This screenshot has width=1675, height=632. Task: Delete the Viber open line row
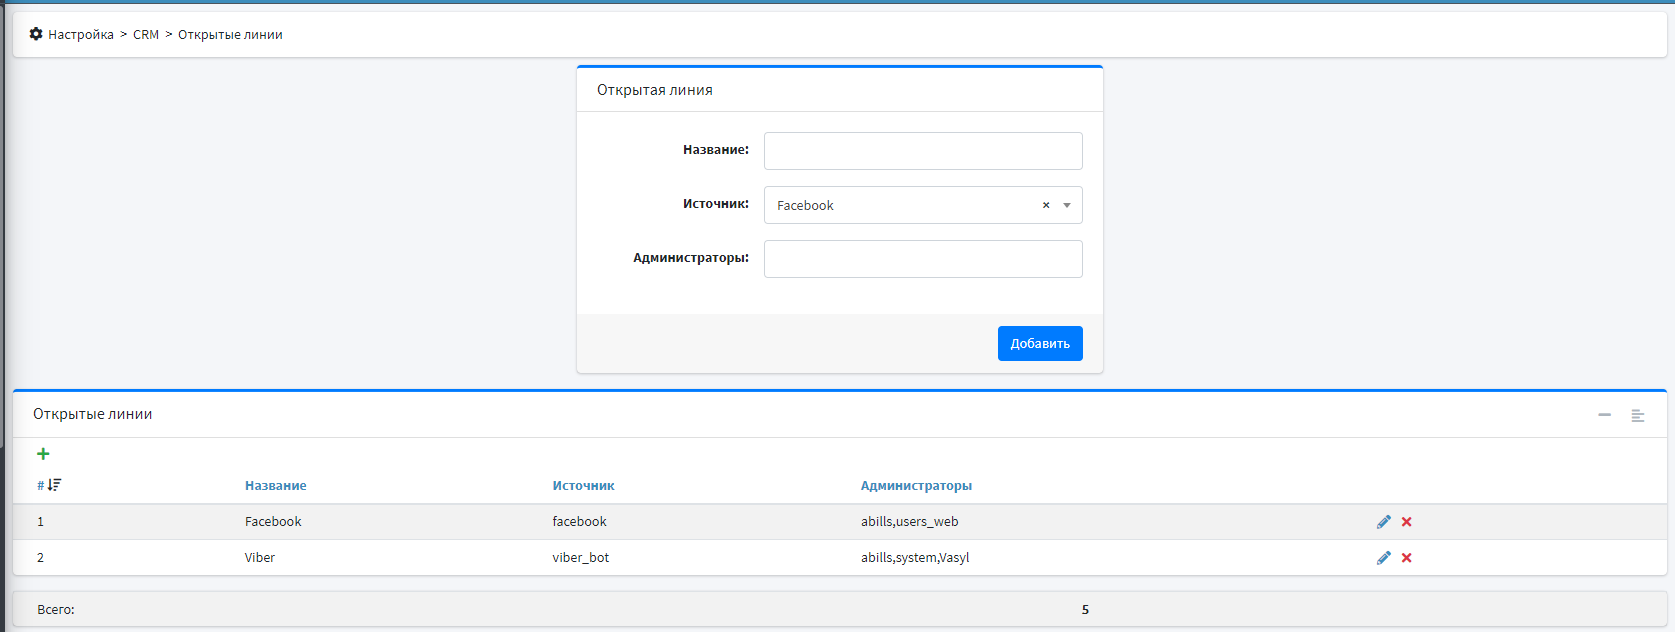point(1406,558)
